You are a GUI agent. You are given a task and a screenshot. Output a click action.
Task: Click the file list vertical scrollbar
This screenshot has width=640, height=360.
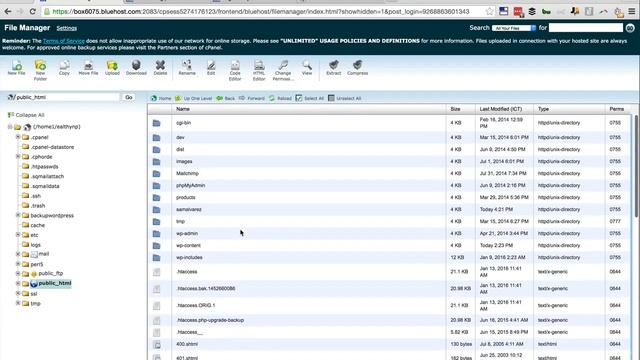point(636,165)
